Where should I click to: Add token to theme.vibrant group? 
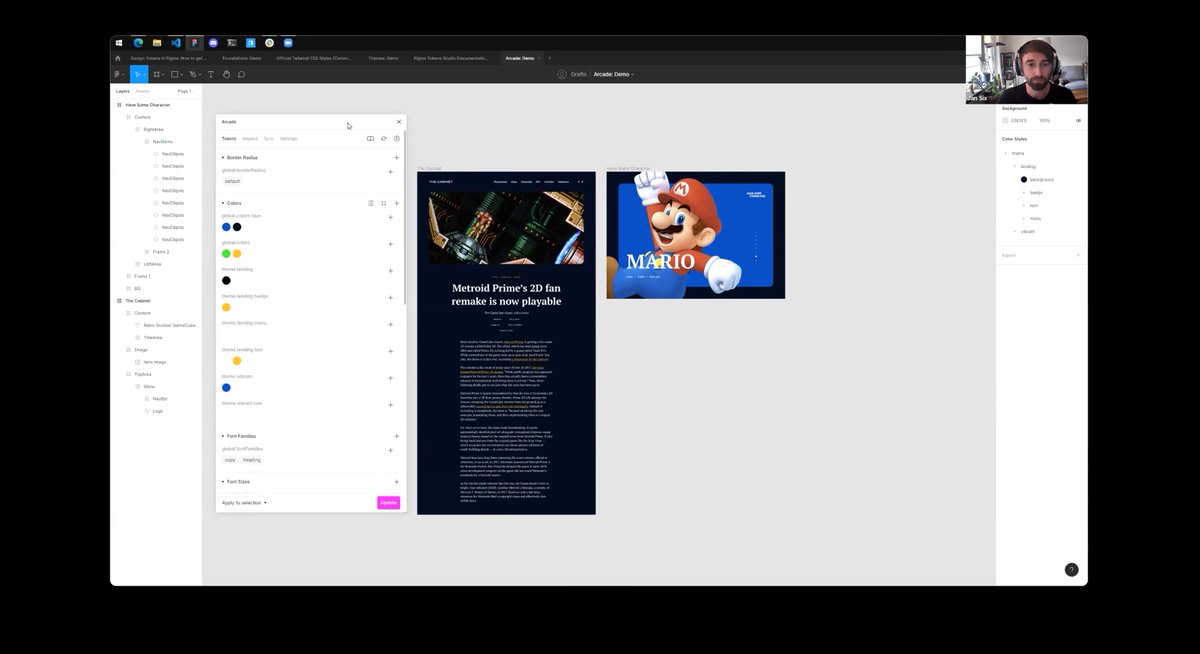(x=390, y=378)
